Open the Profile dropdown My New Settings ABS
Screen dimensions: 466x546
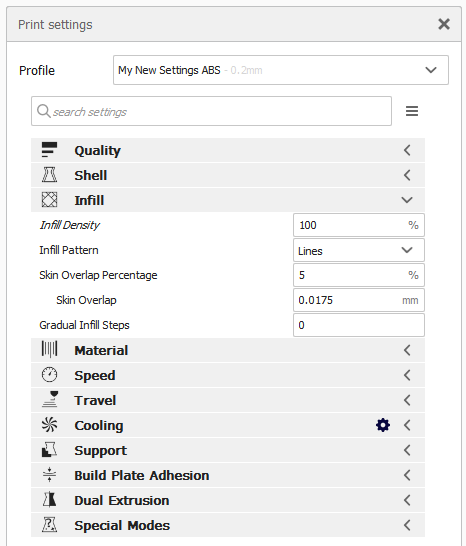click(281, 70)
